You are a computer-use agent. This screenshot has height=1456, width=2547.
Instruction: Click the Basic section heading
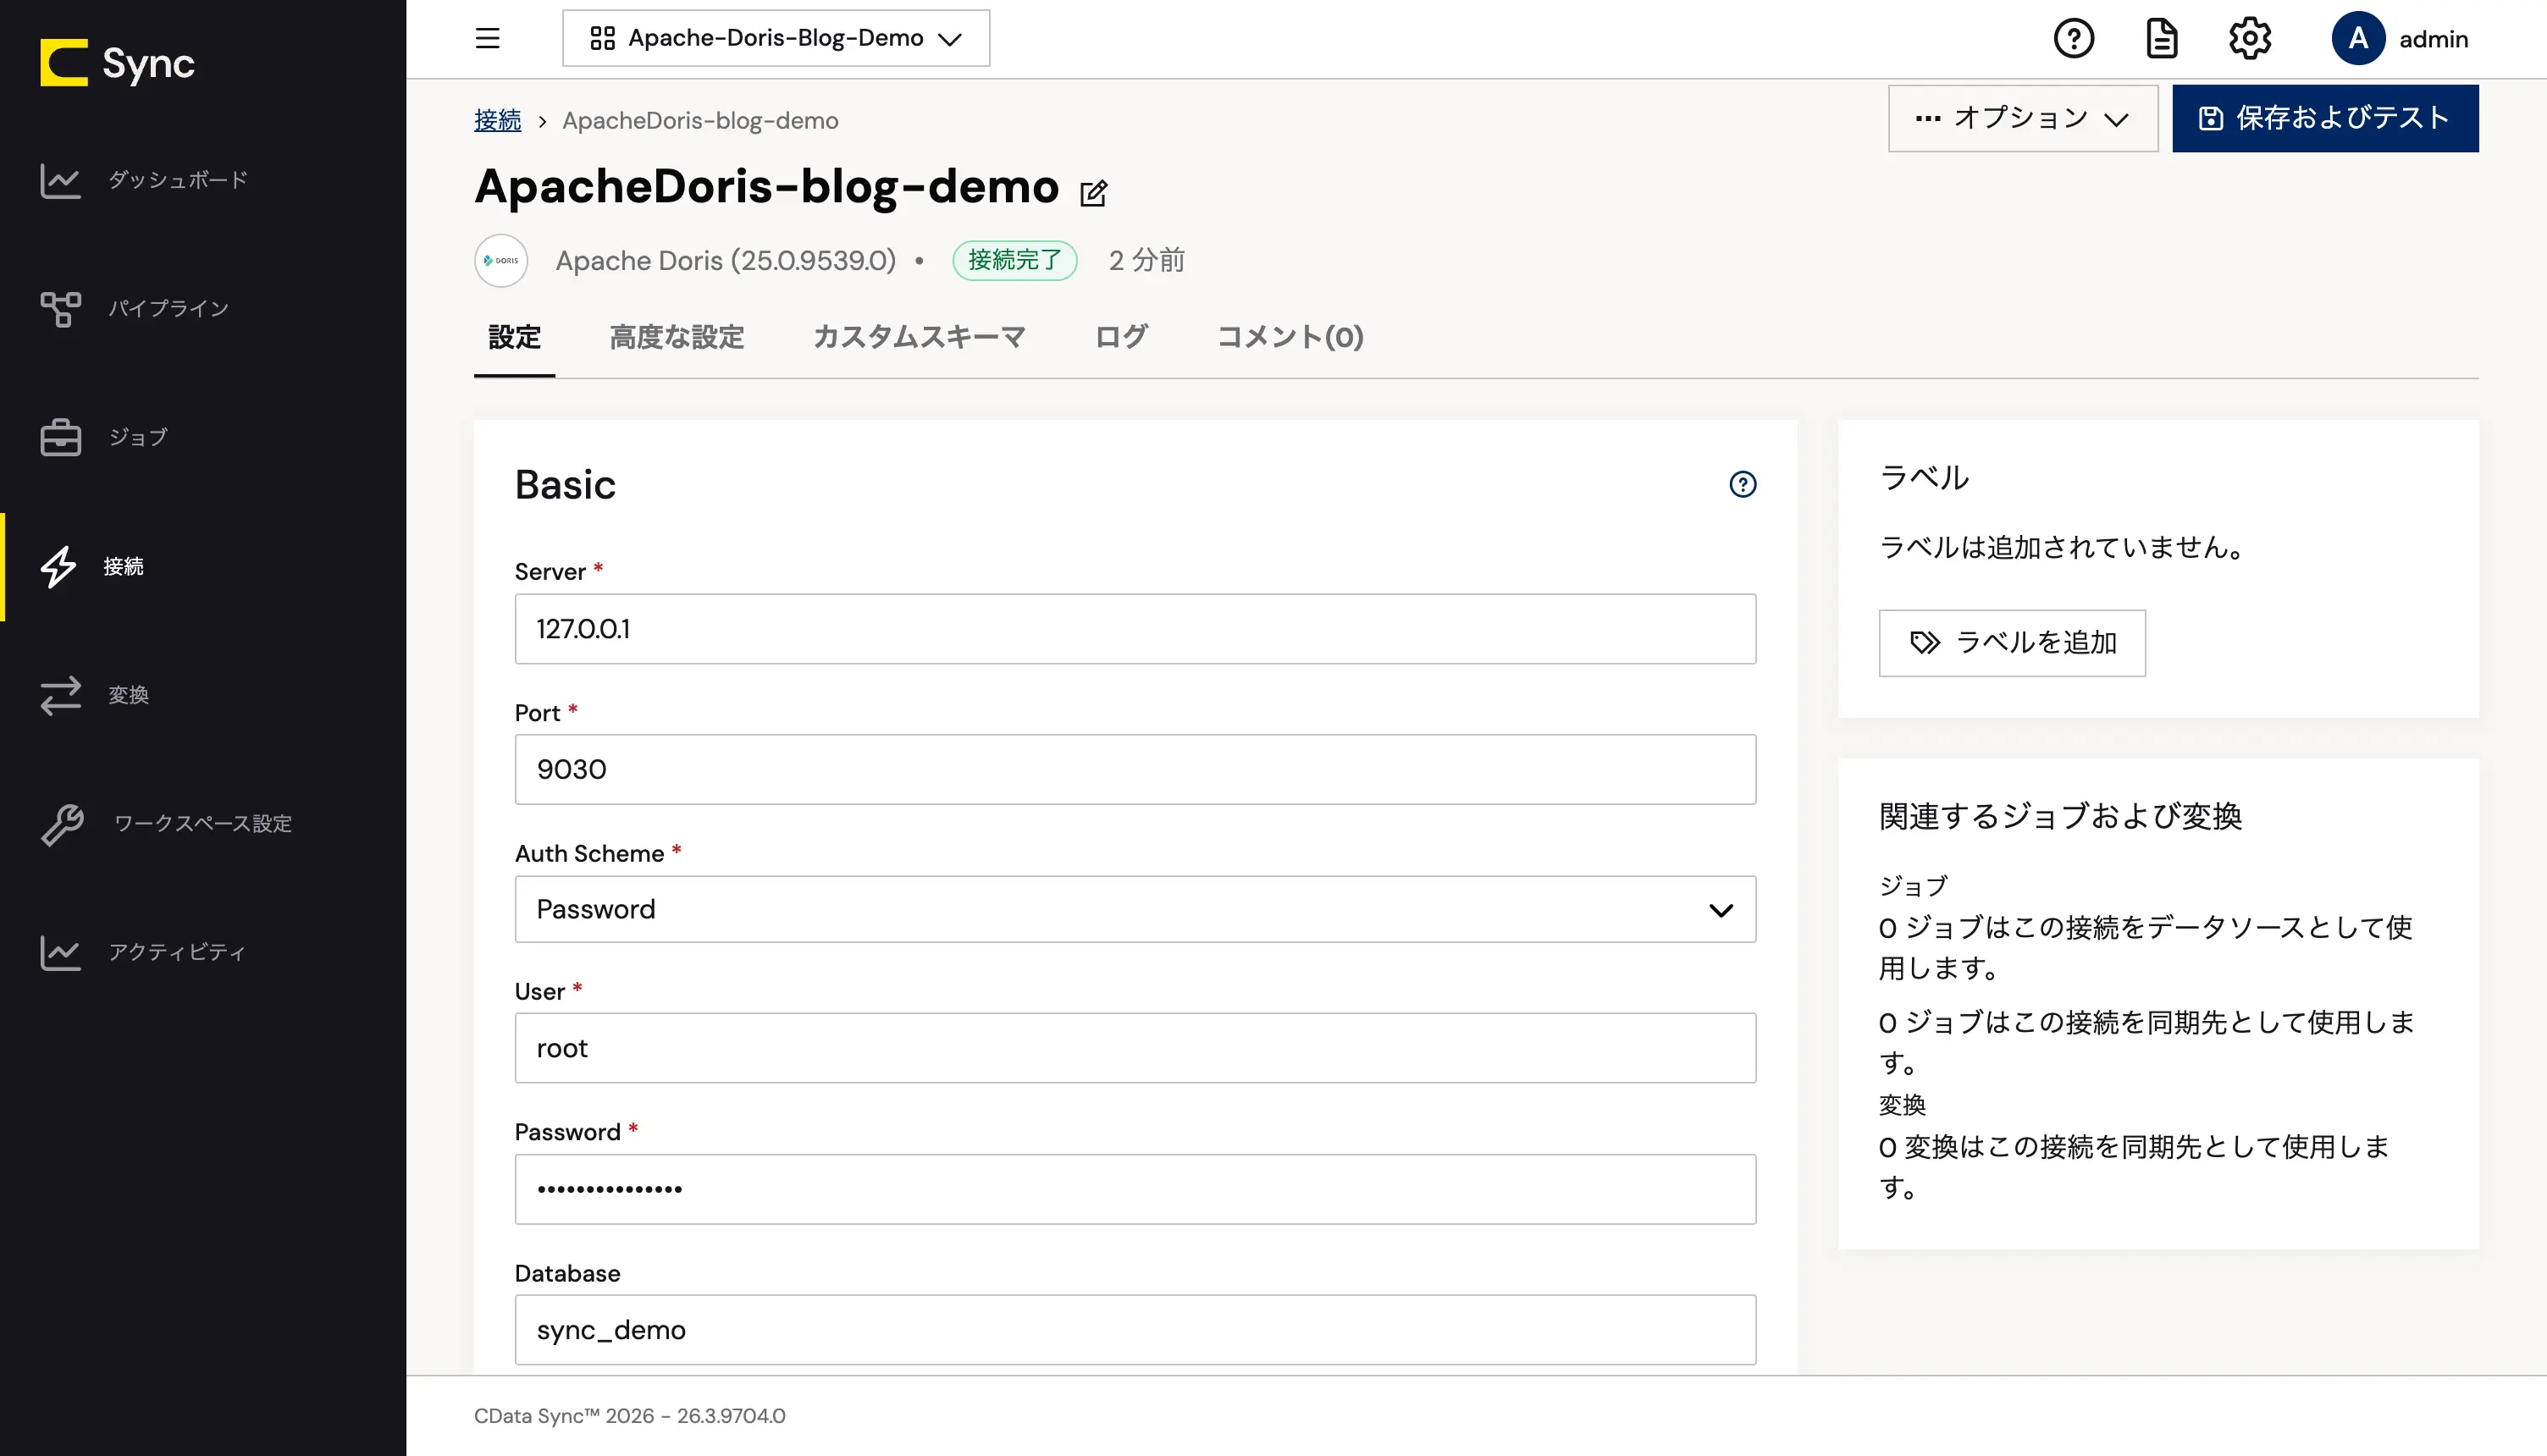click(x=565, y=485)
